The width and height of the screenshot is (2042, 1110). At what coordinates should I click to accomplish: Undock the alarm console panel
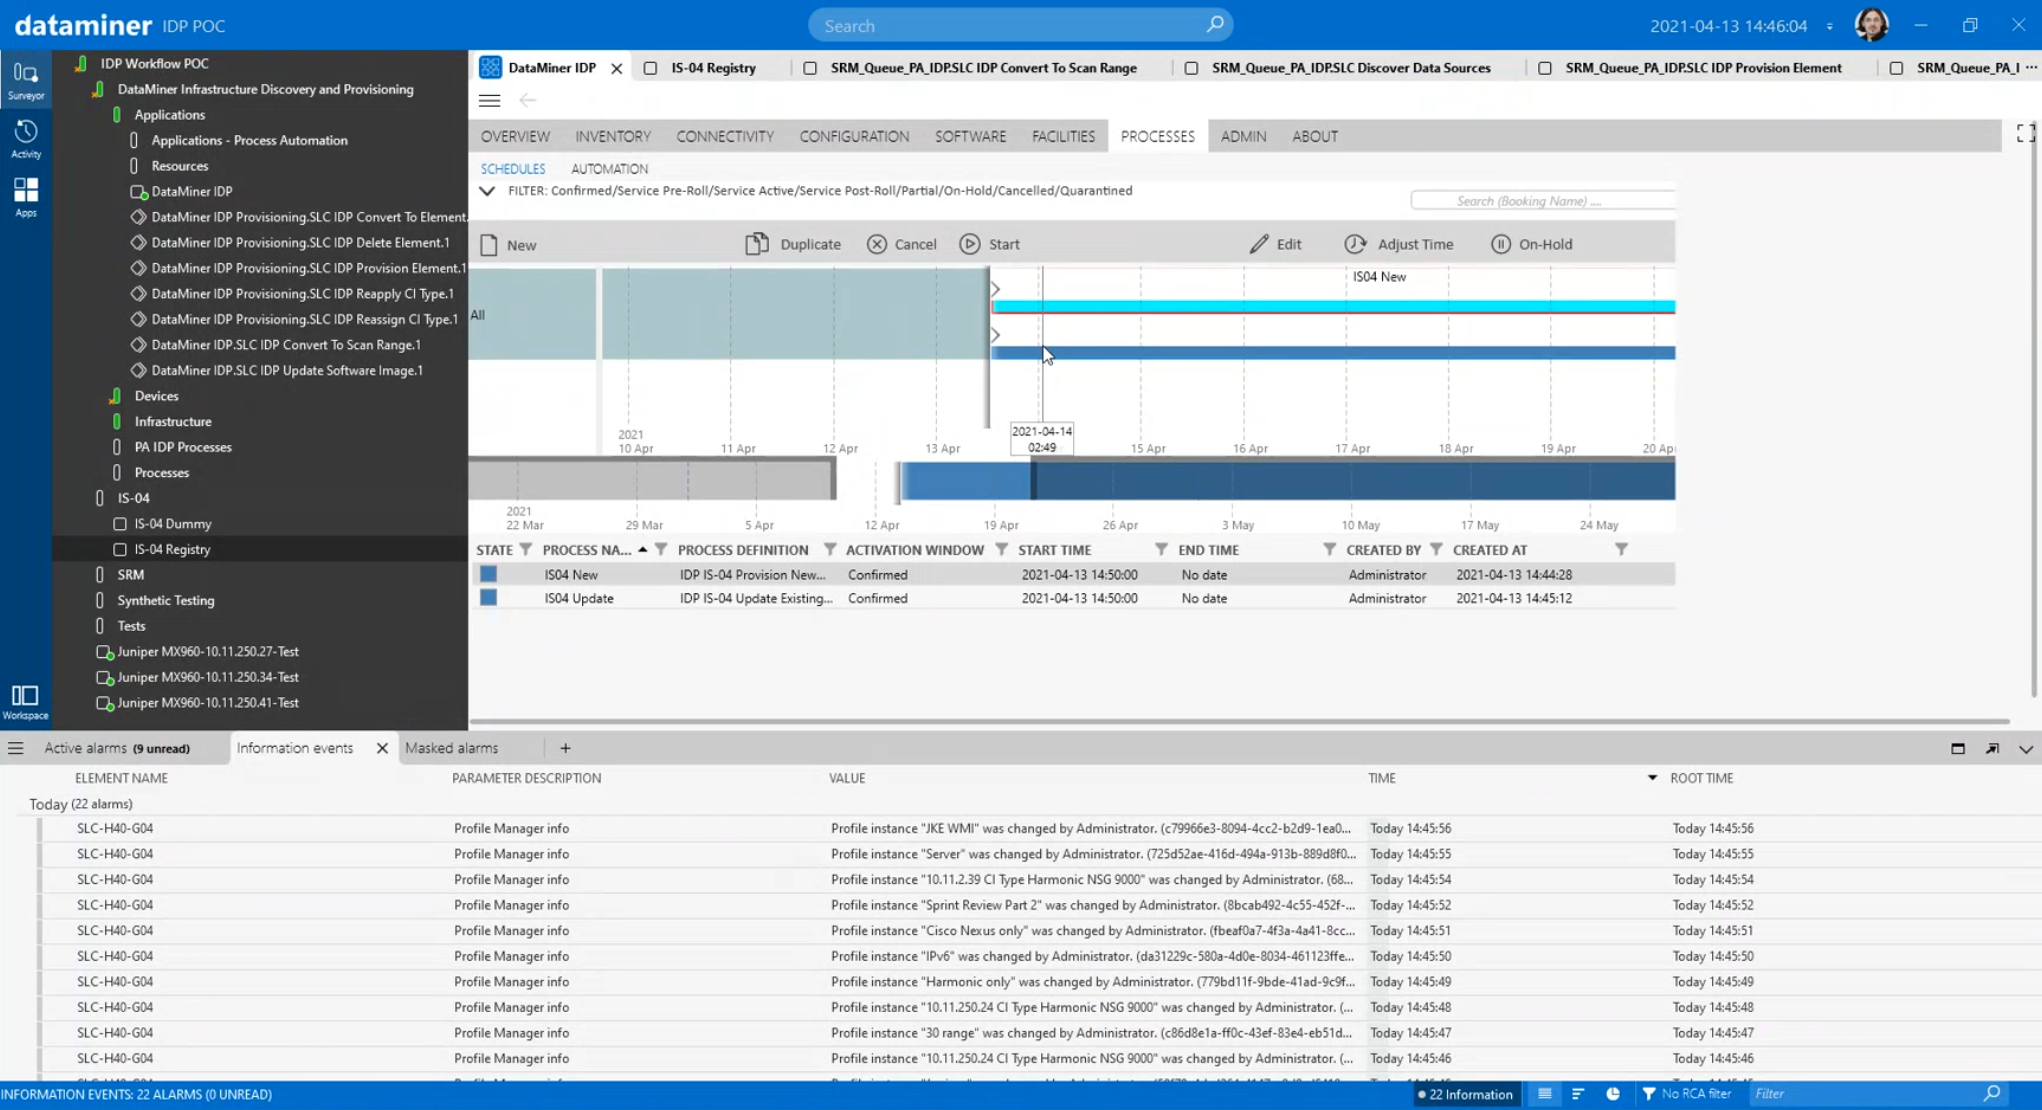1992,748
